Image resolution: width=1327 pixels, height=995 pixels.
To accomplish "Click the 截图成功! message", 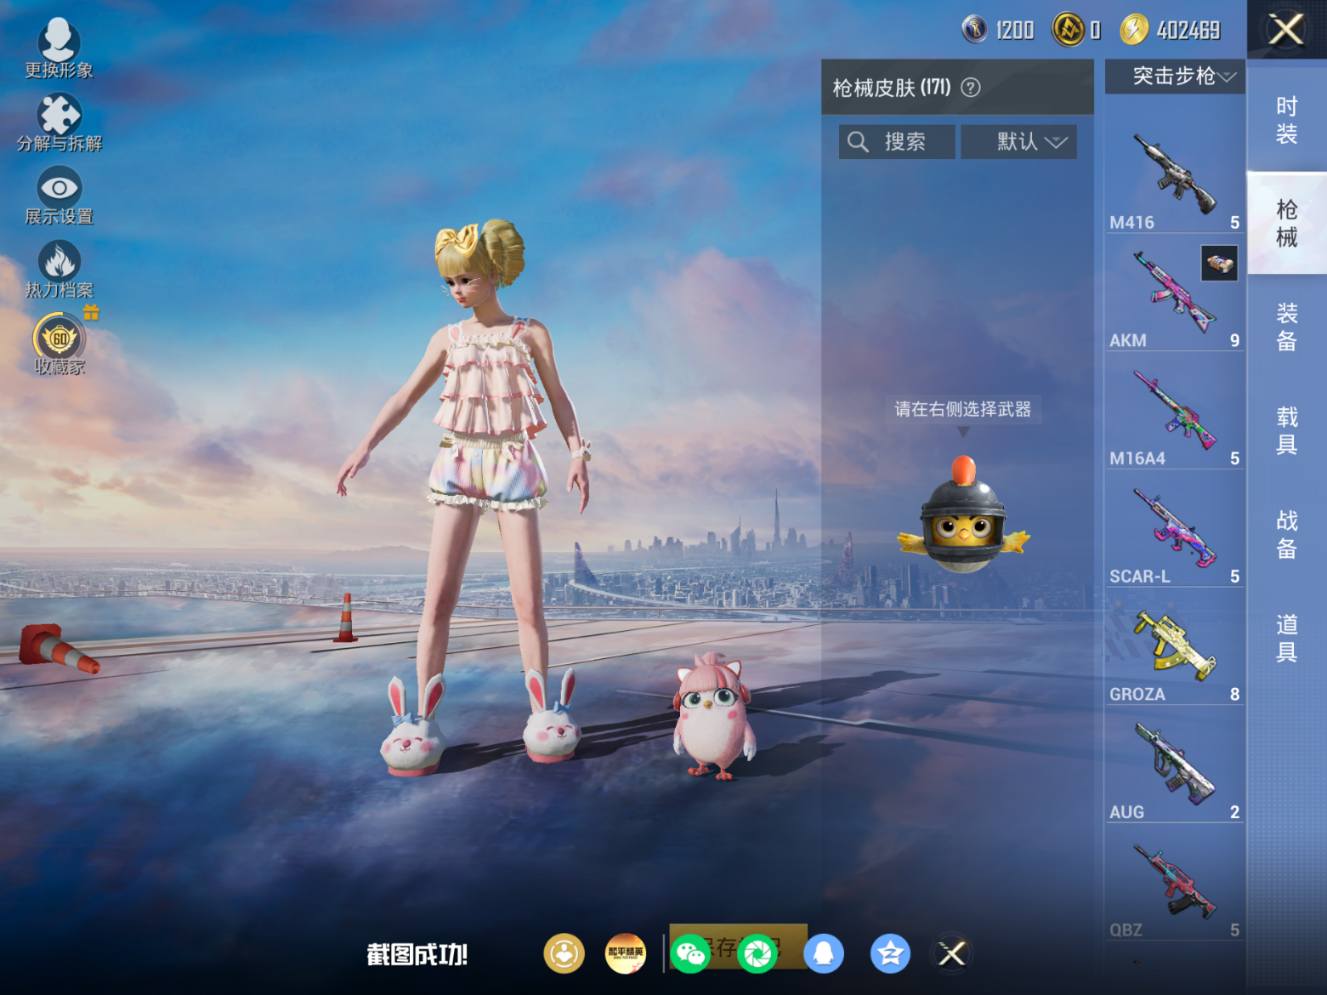I will (417, 955).
